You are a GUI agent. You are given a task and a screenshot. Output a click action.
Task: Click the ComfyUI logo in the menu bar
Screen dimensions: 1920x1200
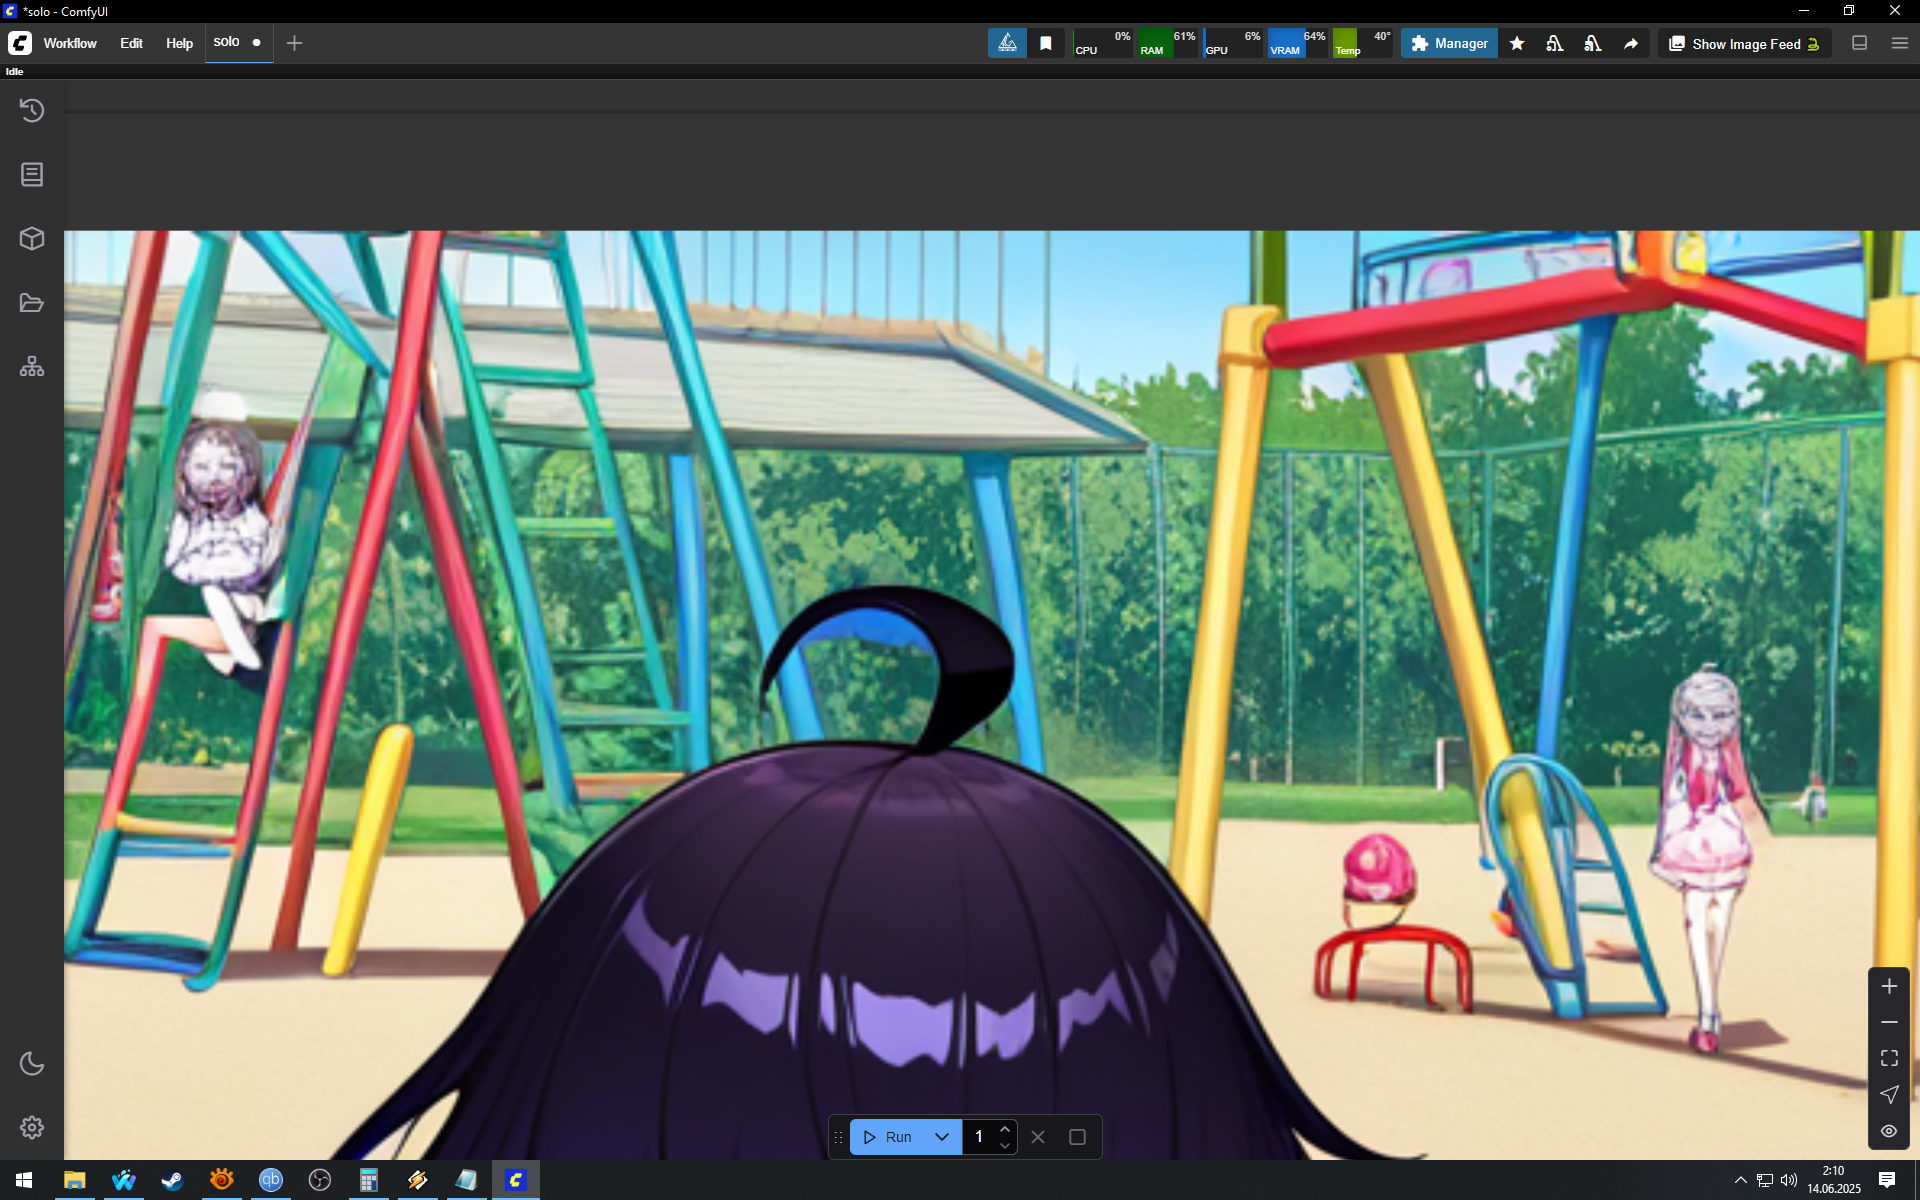tap(20, 43)
